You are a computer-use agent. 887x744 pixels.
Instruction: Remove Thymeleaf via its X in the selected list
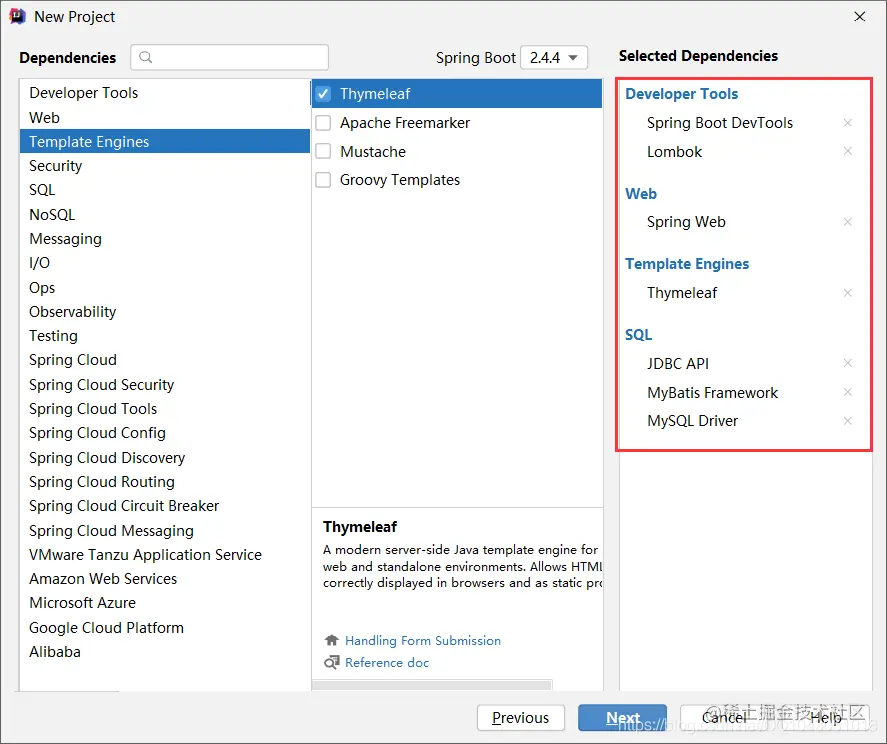[847, 293]
